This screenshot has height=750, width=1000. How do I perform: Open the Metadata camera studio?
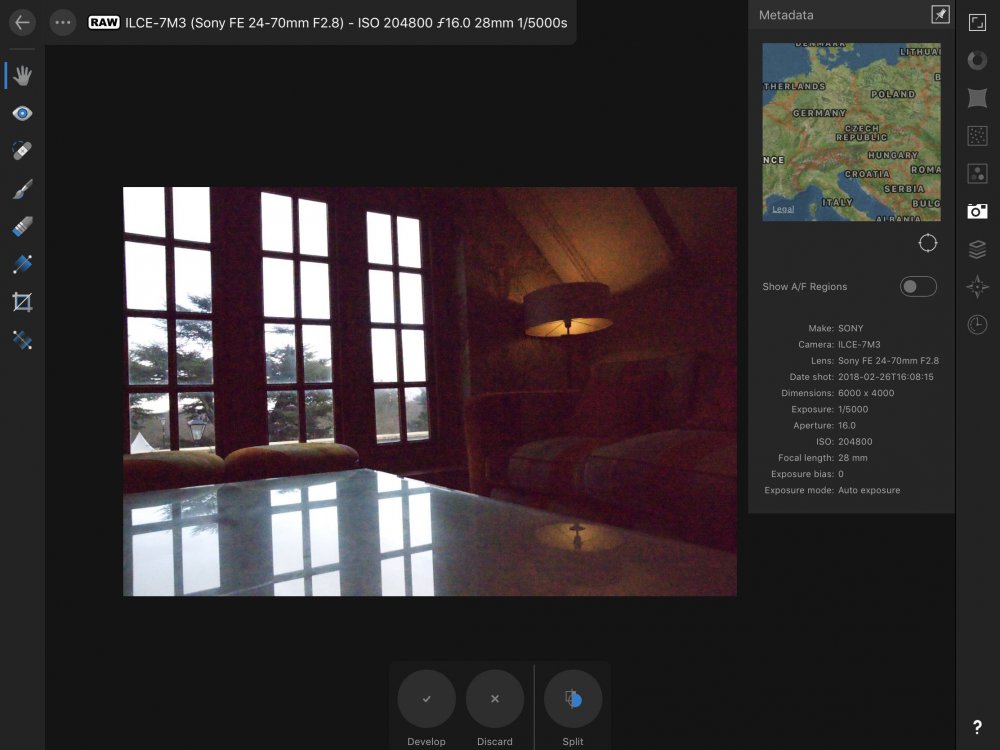tap(977, 211)
